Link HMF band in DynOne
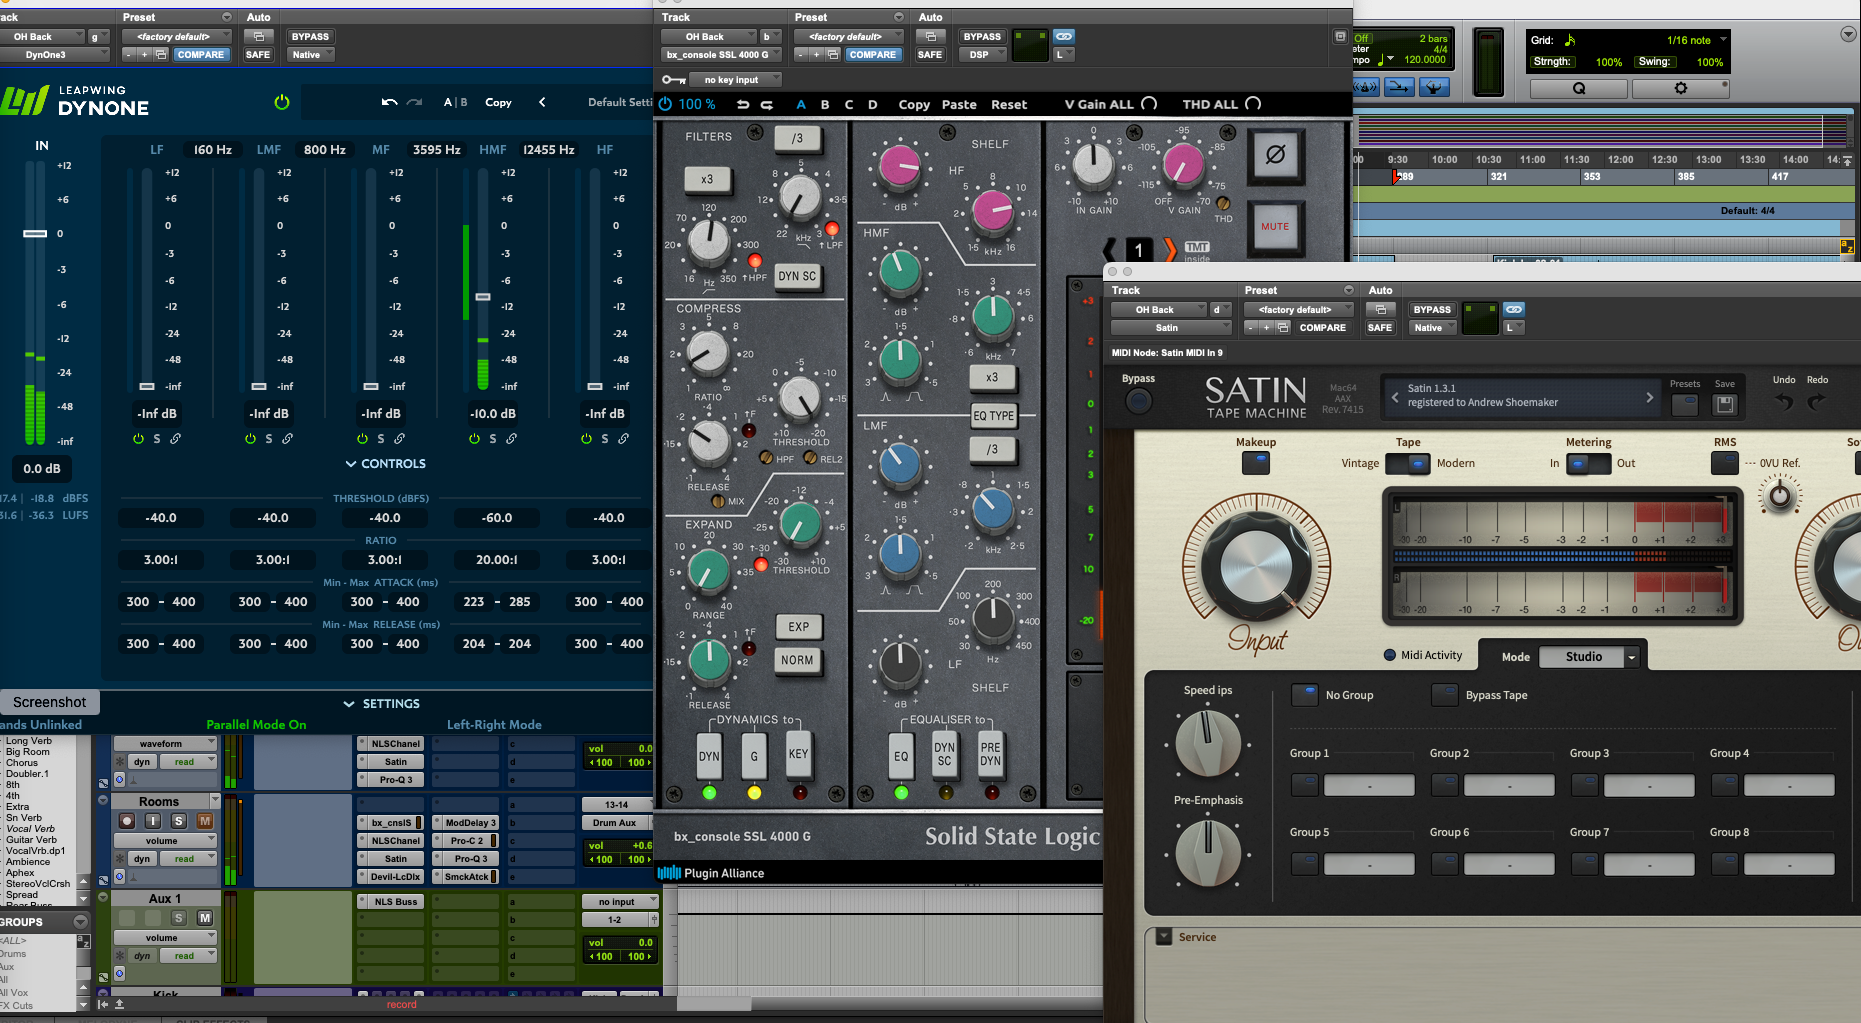This screenshot has width=1861, height=1023. pos(511,439)
